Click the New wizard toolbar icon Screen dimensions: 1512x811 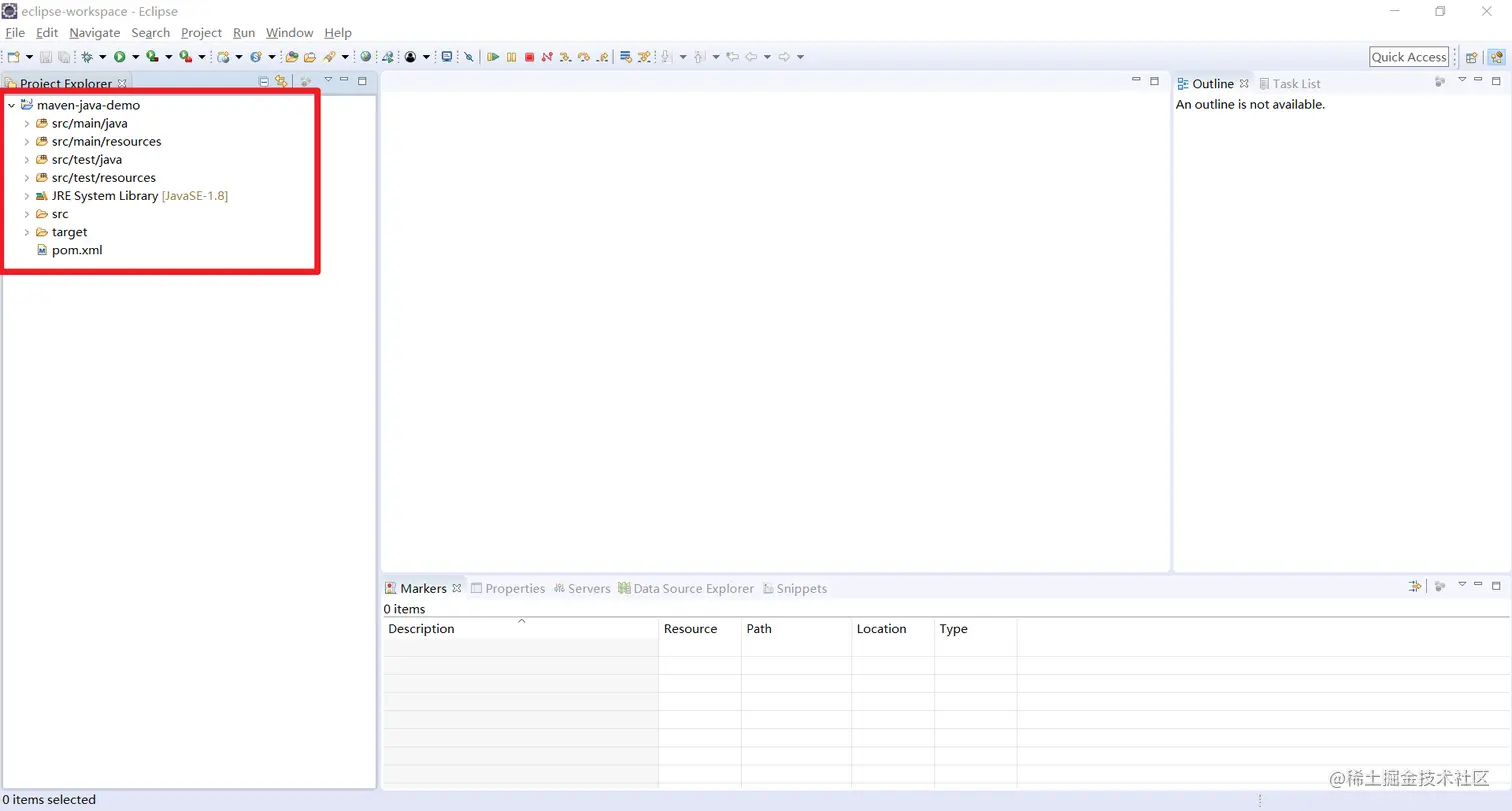pyautogui.click(x=14, y=57)
